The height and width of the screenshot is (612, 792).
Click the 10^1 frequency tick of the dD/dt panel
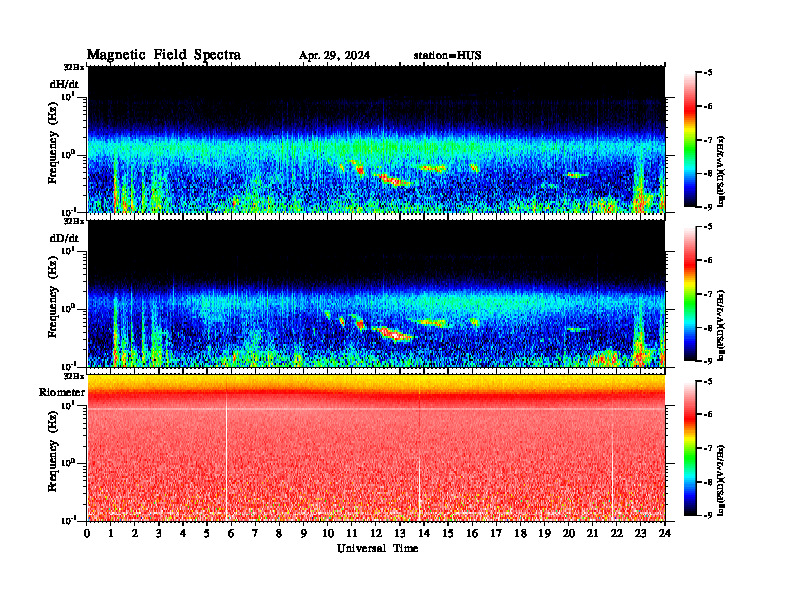68,250
